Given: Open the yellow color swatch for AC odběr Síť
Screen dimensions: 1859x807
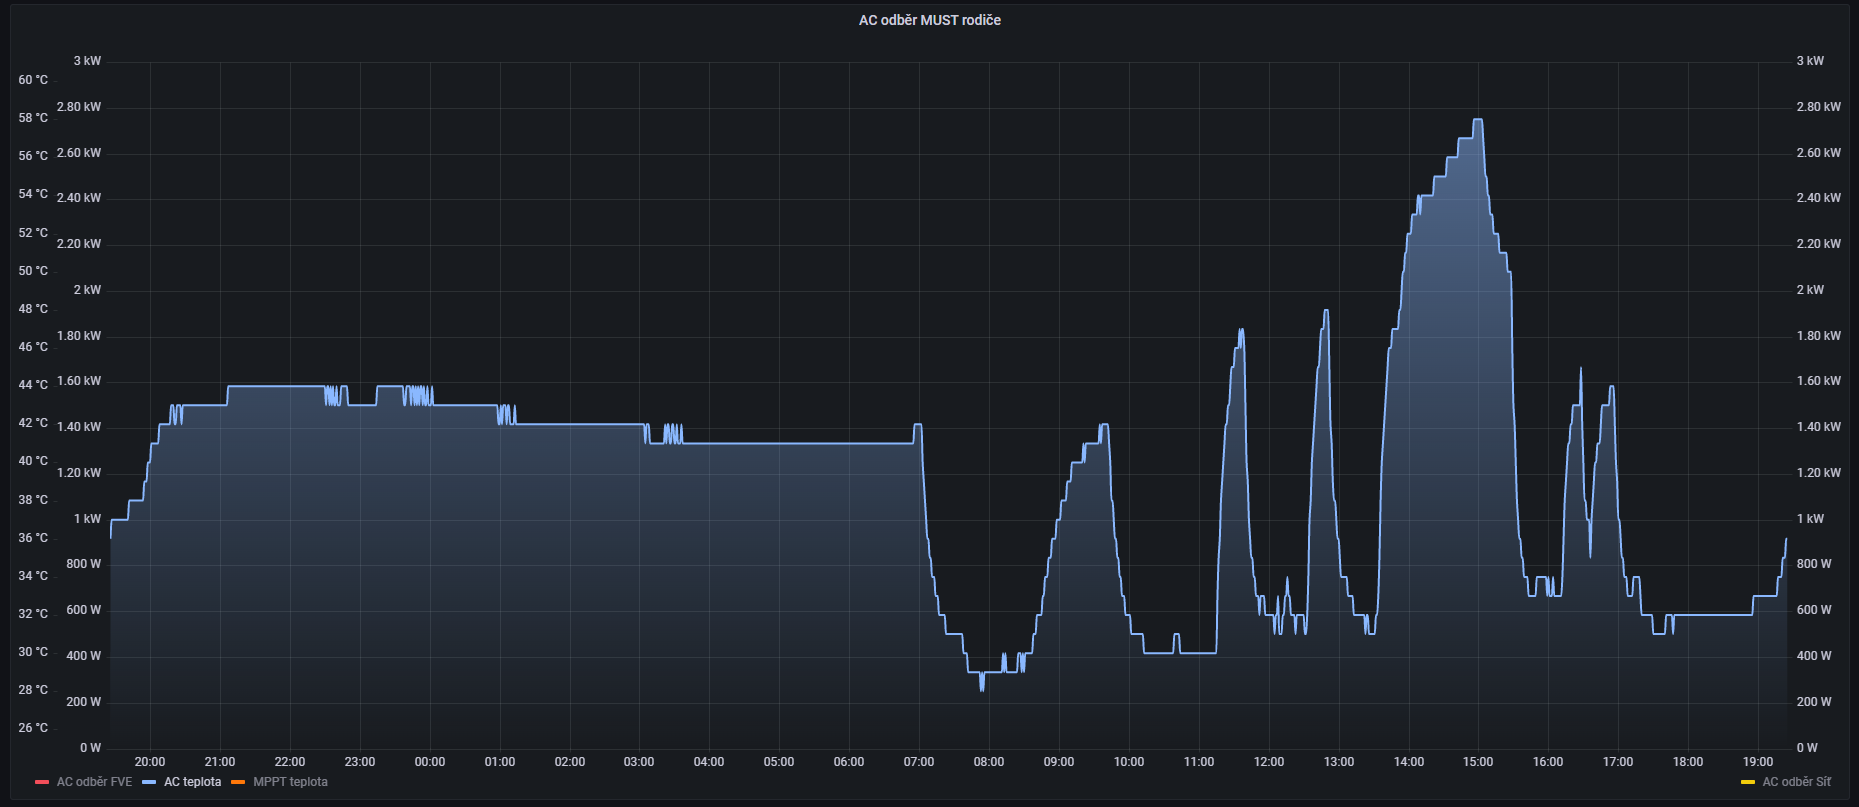Looking at the screenshot, I should (x=1748, y=782).
